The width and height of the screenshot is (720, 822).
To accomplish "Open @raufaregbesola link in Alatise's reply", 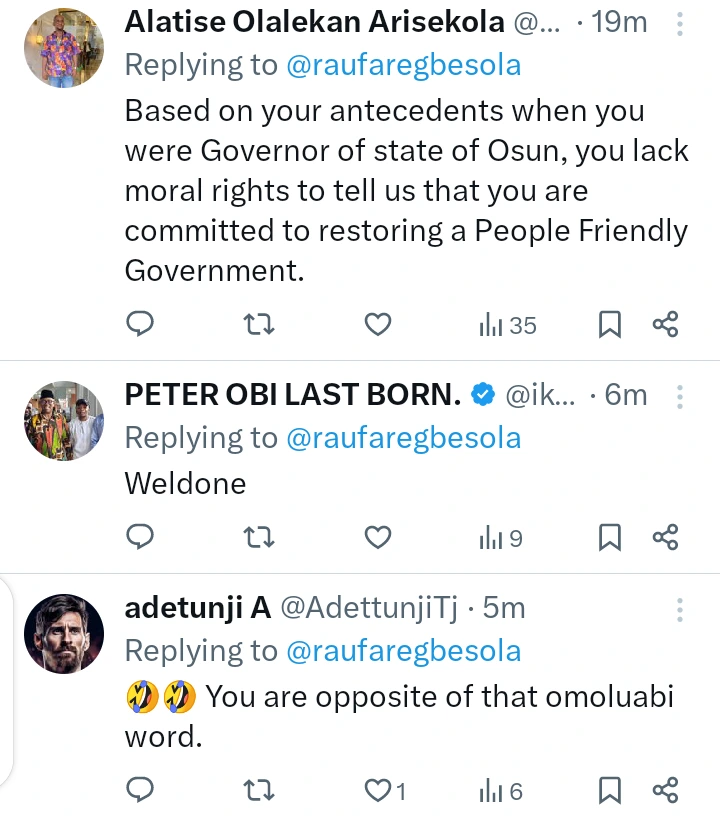I will 403,65.
